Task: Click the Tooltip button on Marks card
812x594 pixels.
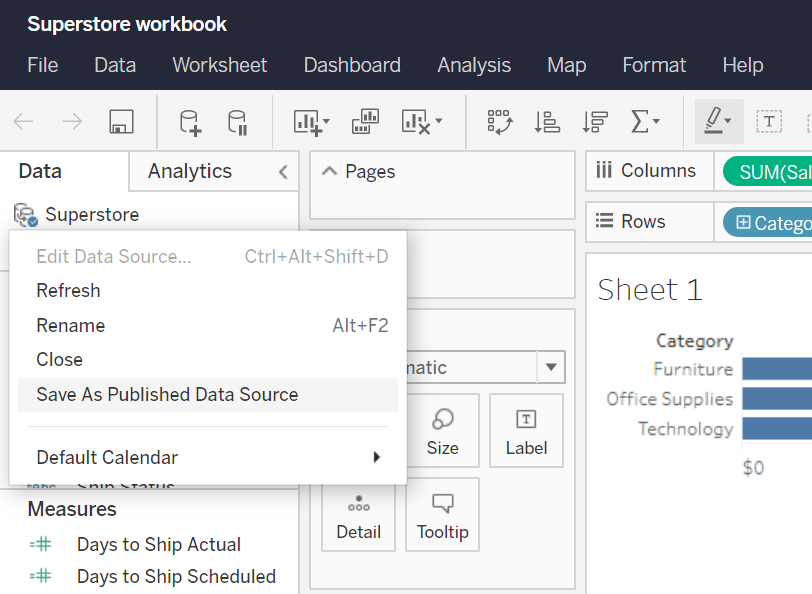Action: tap(442, 514)
